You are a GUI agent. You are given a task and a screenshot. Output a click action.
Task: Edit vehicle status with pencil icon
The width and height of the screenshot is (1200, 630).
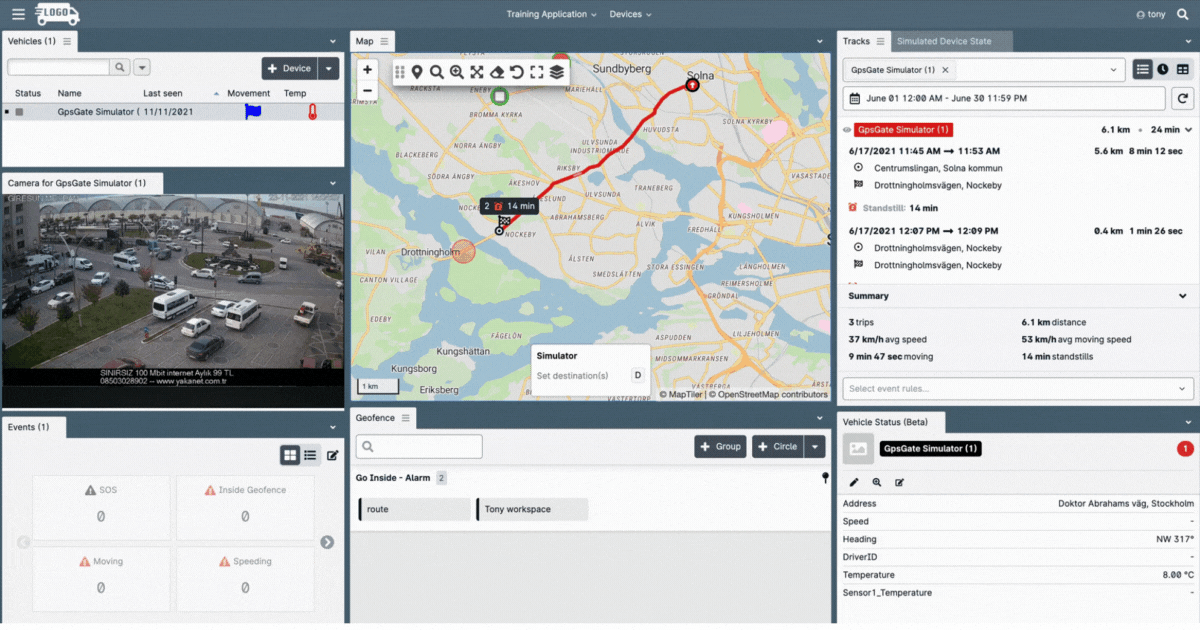(854, 482)
